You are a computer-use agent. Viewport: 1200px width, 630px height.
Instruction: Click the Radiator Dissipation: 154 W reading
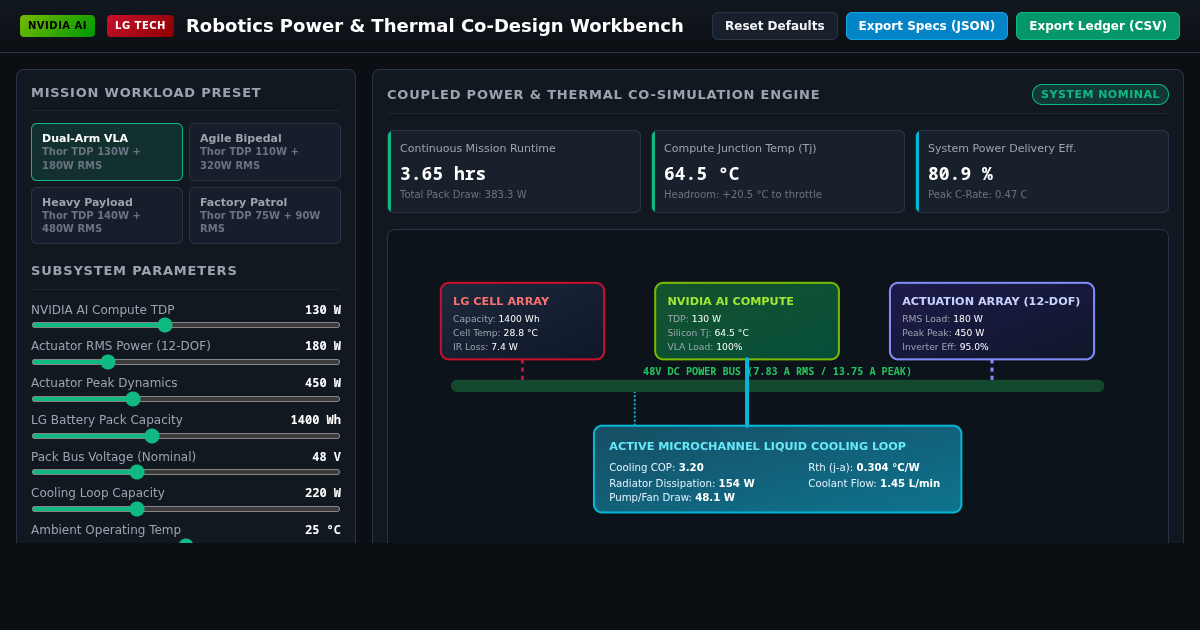pos(682,483)
